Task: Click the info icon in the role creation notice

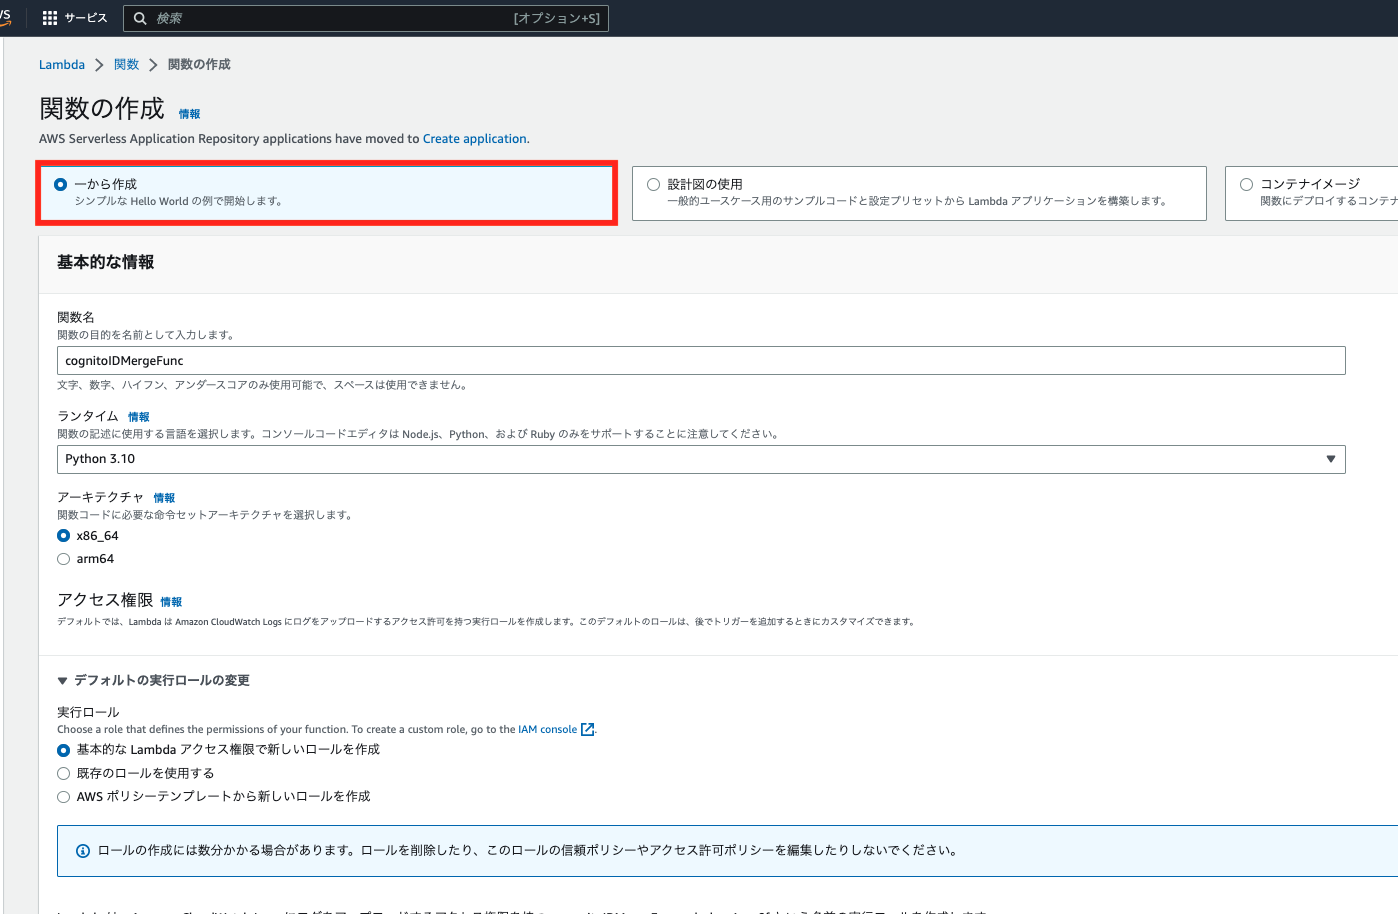Action: pos(83,851)
